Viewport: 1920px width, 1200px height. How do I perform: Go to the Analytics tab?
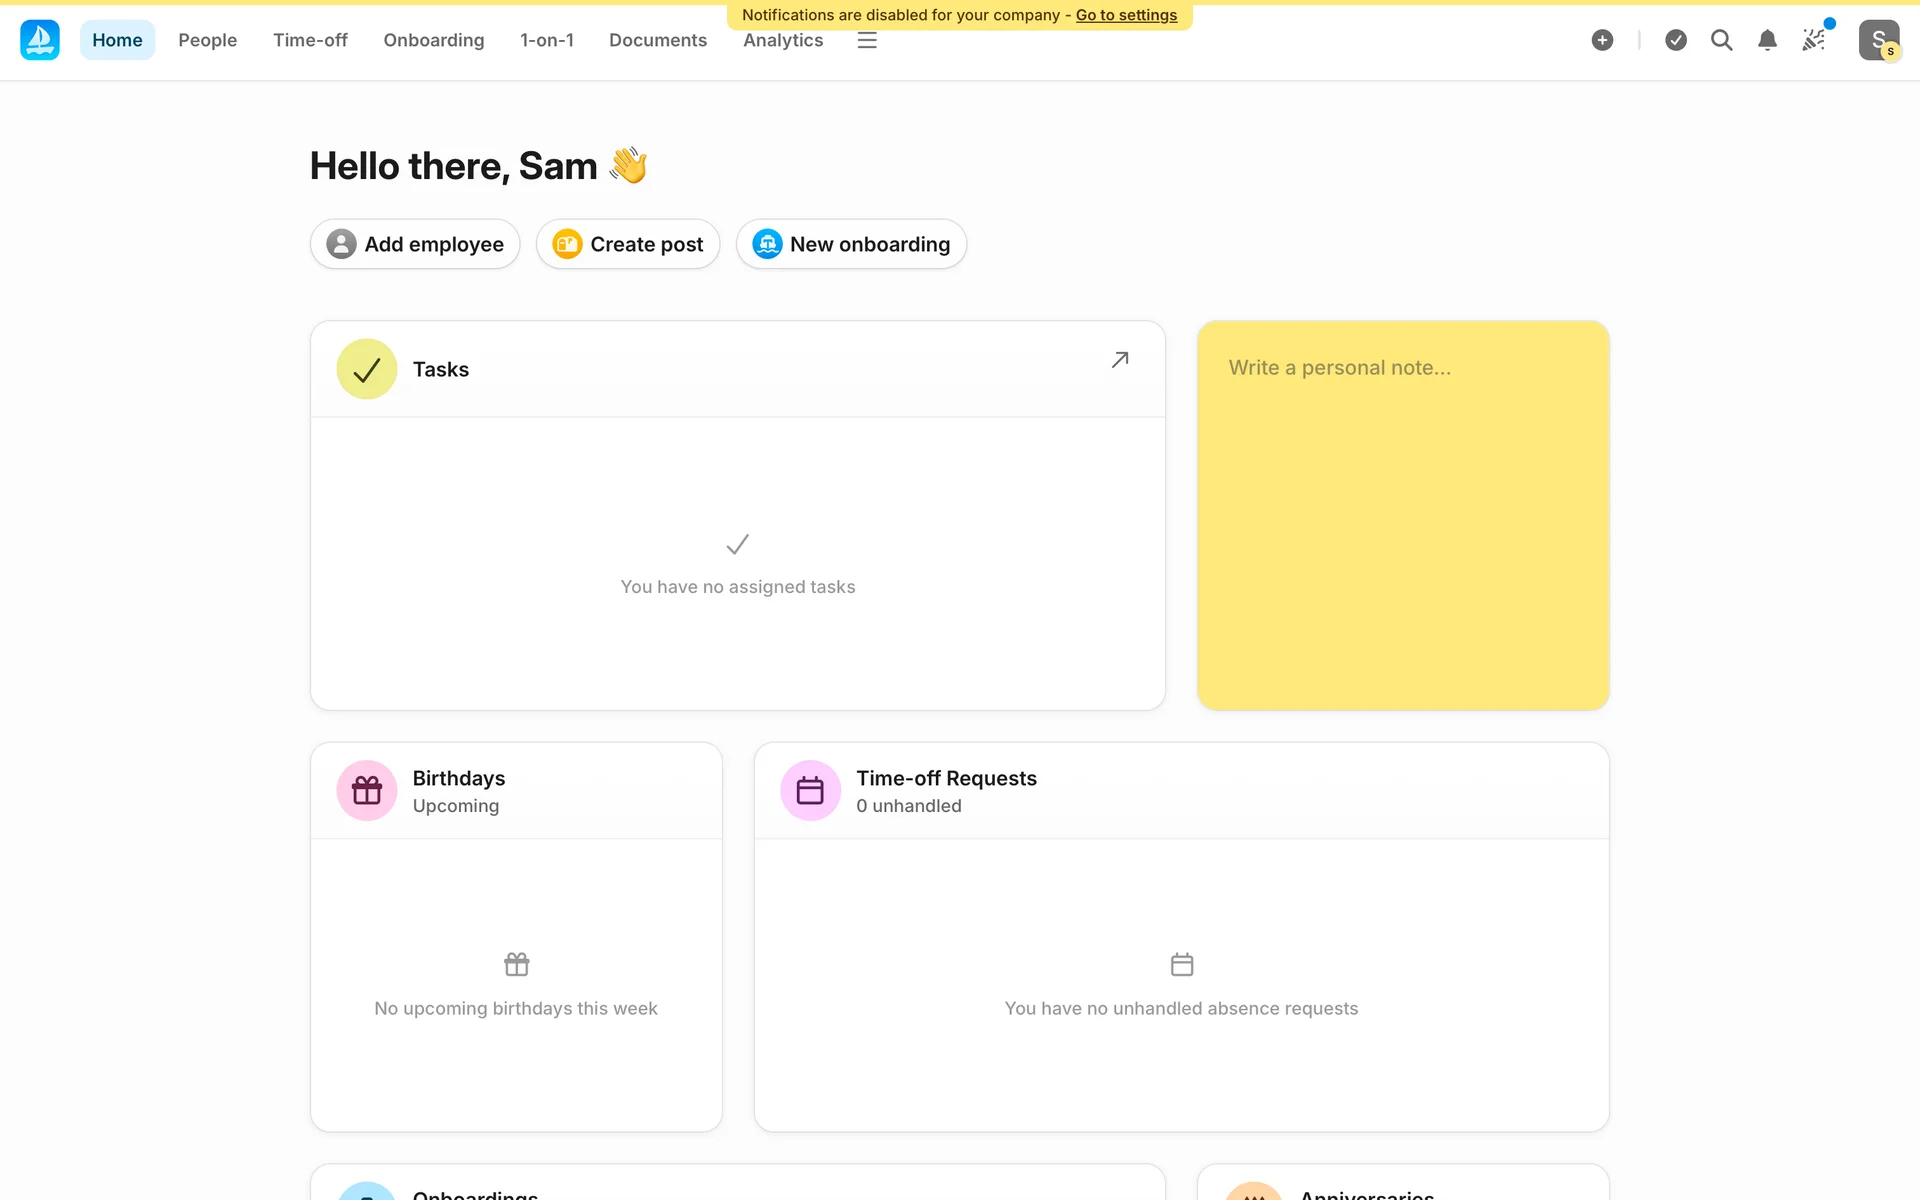pyautogui.click(x=783, y=42)
